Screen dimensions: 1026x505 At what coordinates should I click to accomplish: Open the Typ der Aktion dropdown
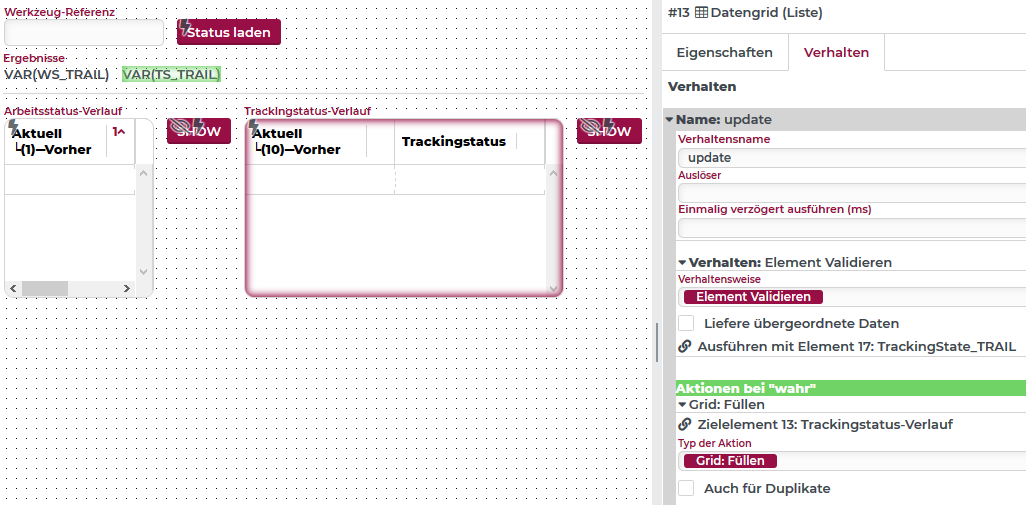730,461
